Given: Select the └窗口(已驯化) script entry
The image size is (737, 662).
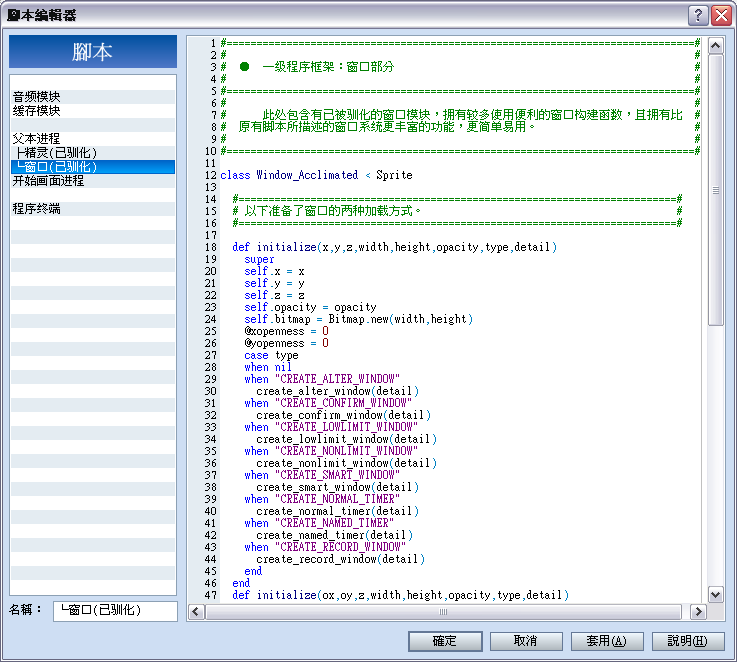Looking at the screenshot, I should tap(93, 167).
